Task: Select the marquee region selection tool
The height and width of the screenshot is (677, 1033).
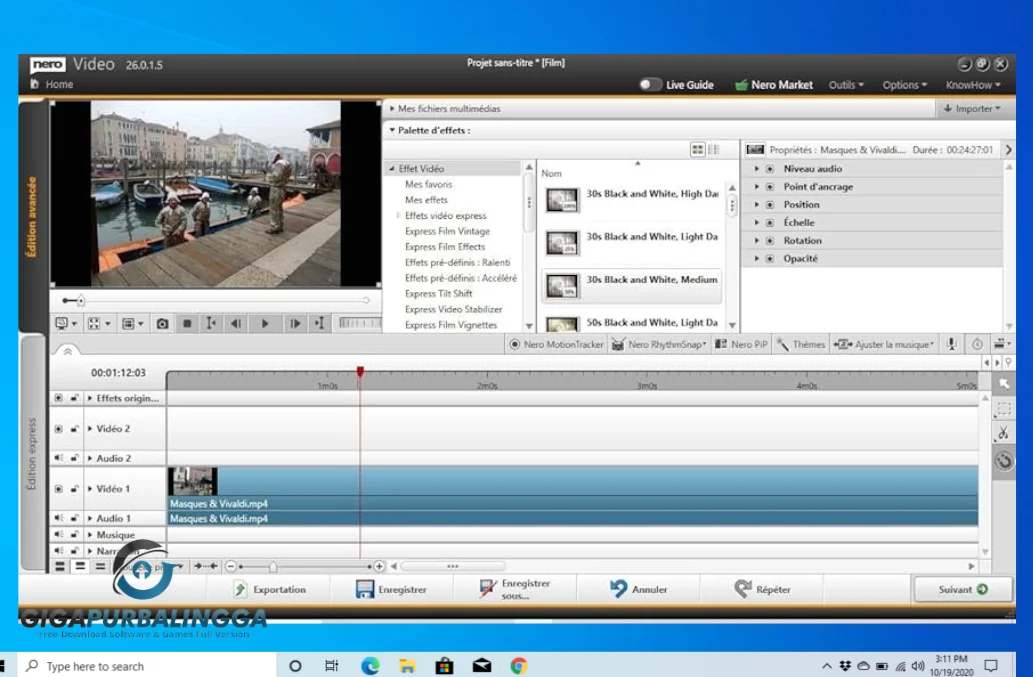Action: [1003, 409]
